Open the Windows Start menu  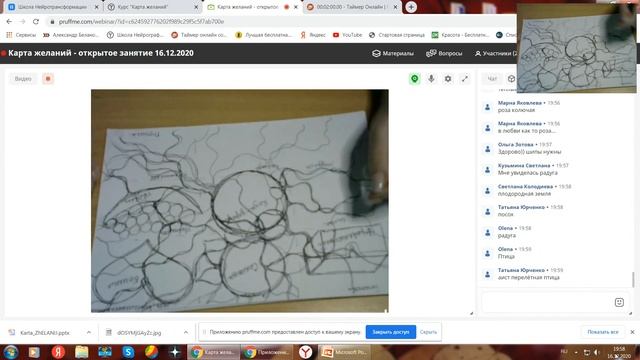[x=11, y=352]
